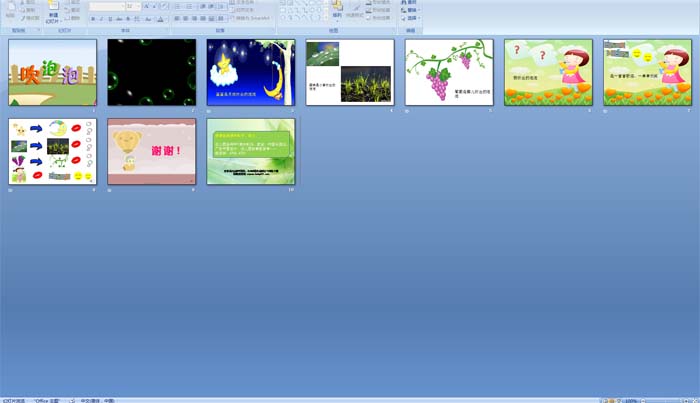Select slide 8 with blue arrows matching

tap(52, 151)
